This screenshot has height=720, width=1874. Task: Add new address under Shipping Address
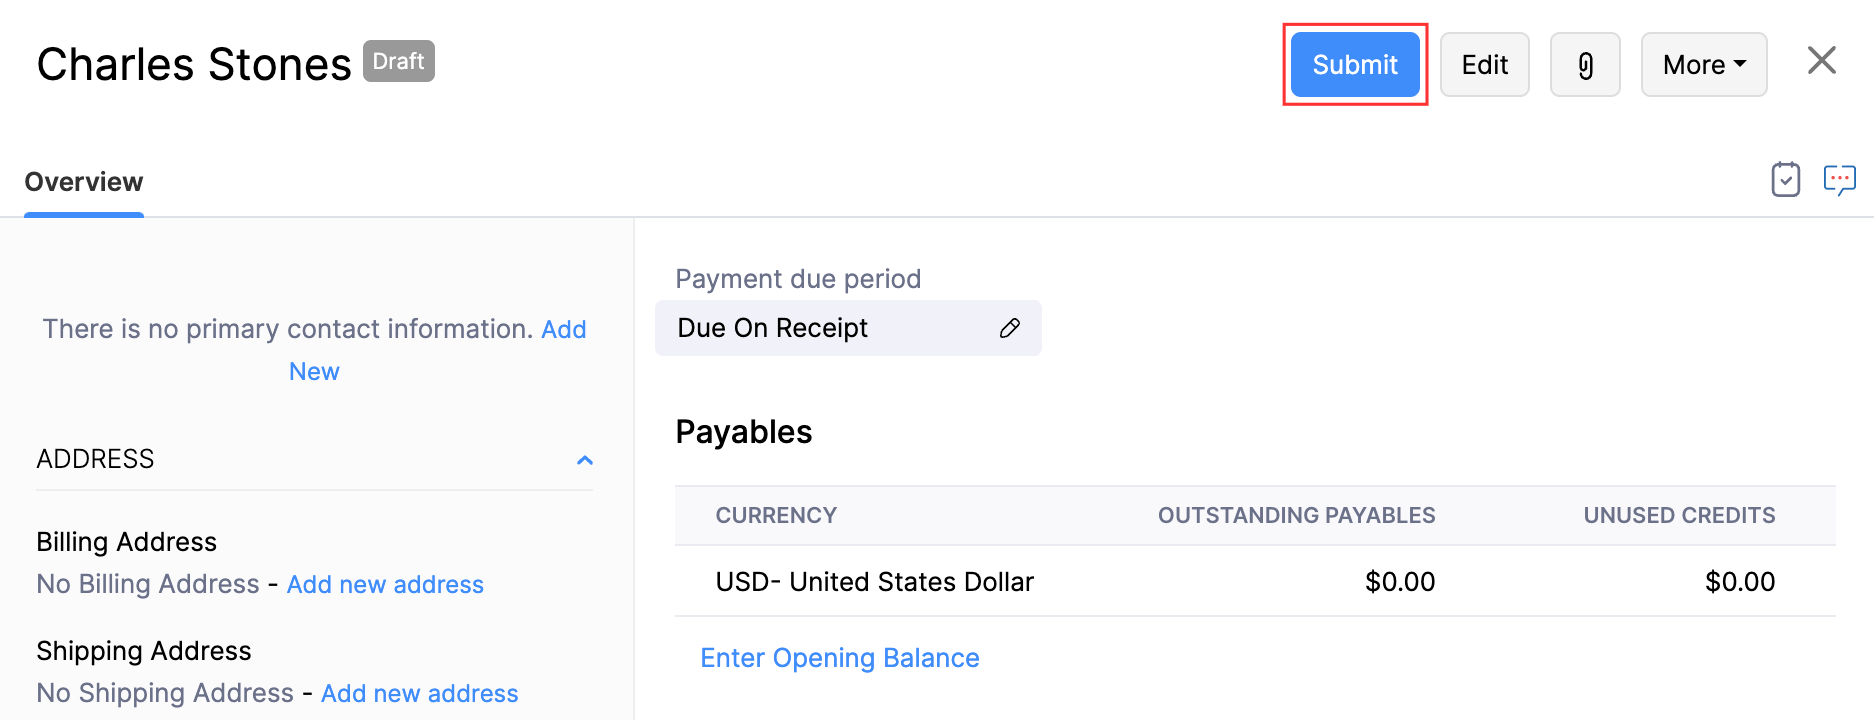tap(419, 694)
